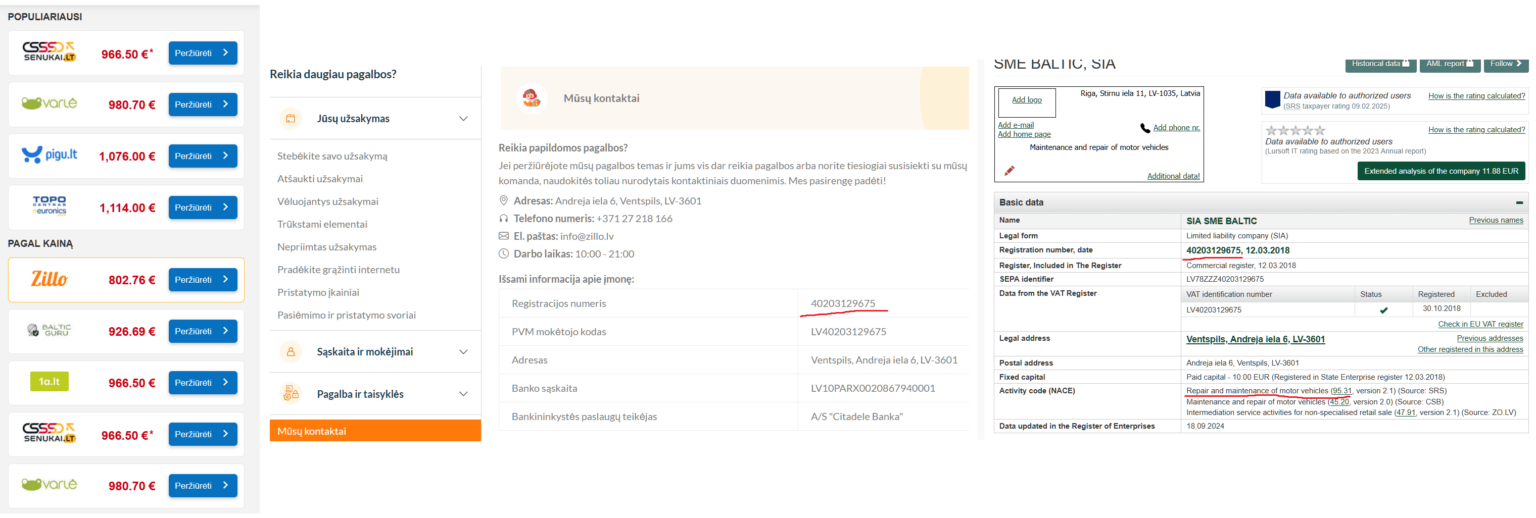The image size is (1536, 518).
Task: Click Peržiūrėti for Baltic Guru offer
Action: pos(203,330)
